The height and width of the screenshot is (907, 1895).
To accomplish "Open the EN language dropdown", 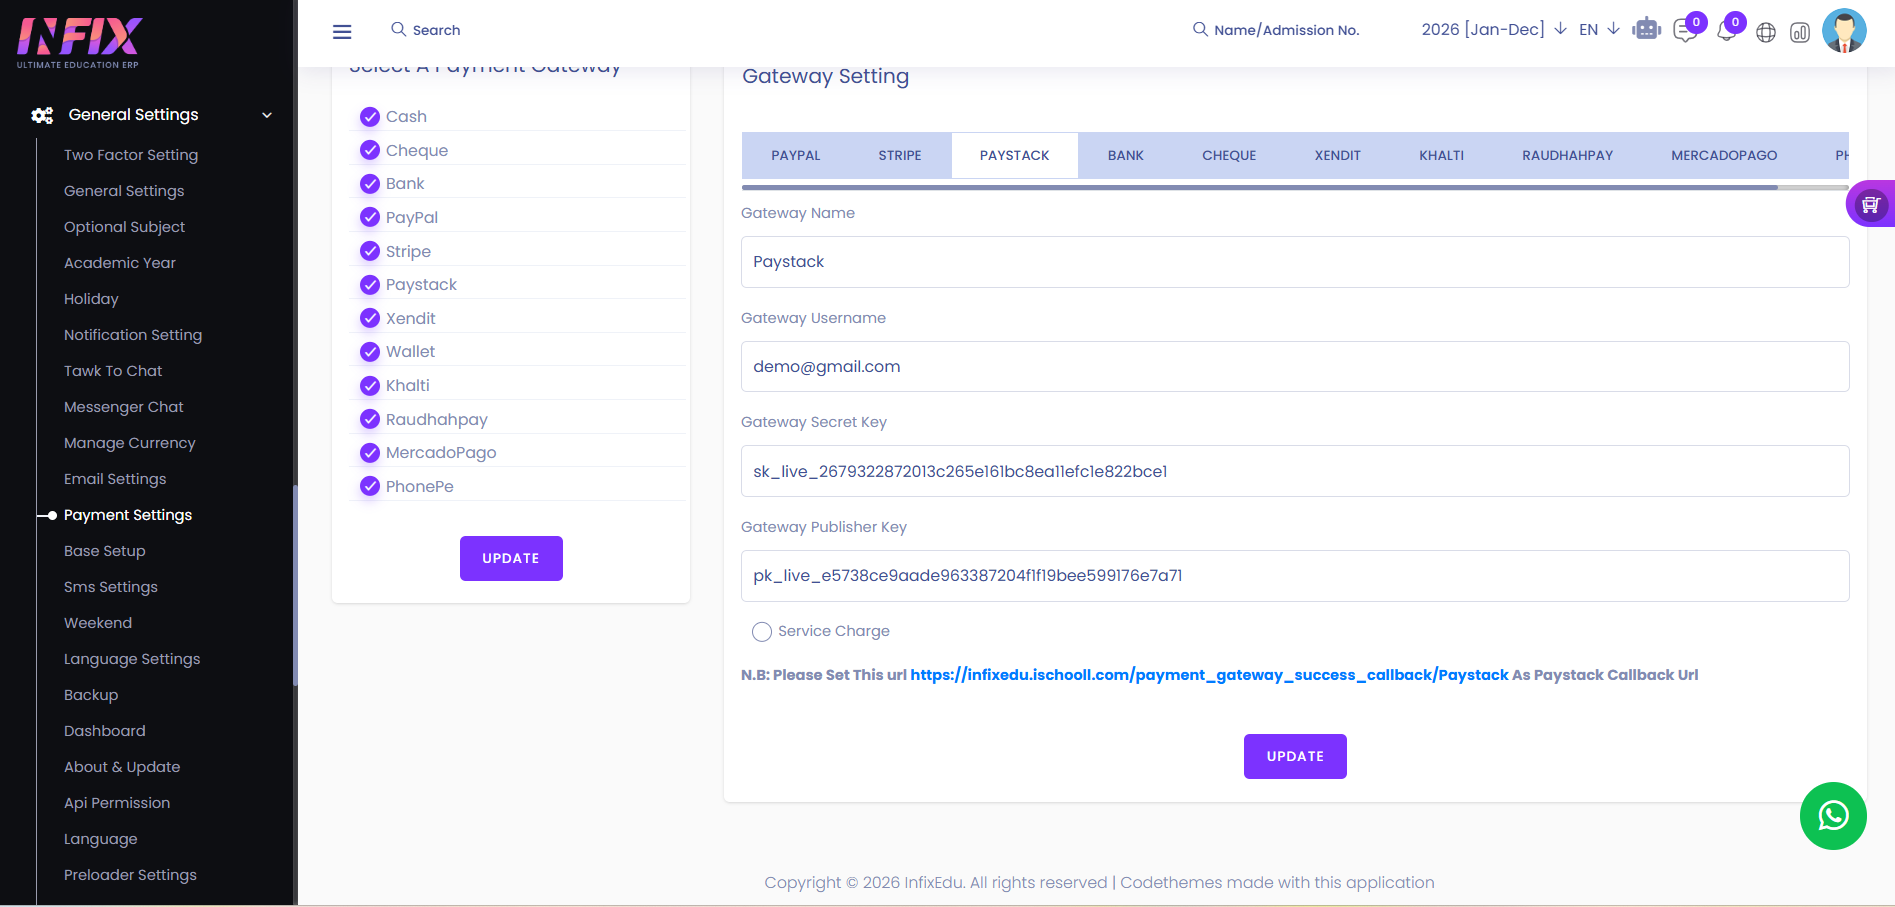I will (1599, 29).
